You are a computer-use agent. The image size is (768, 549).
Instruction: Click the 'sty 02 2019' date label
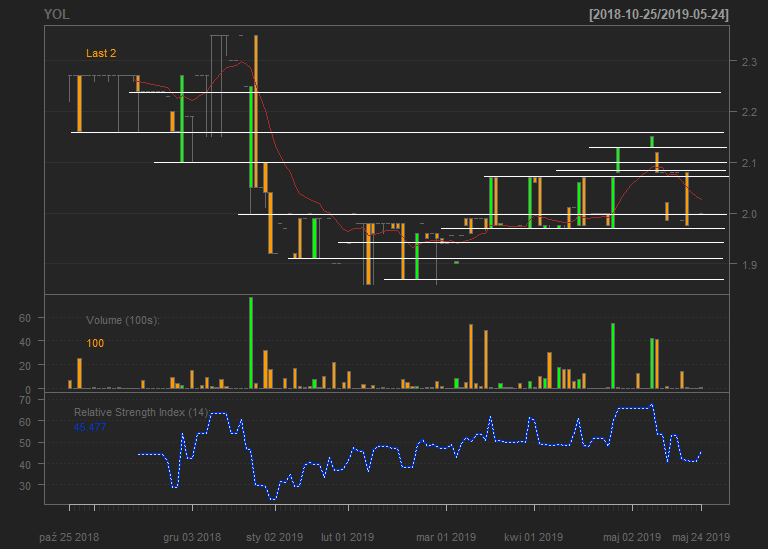click(274, 537)
